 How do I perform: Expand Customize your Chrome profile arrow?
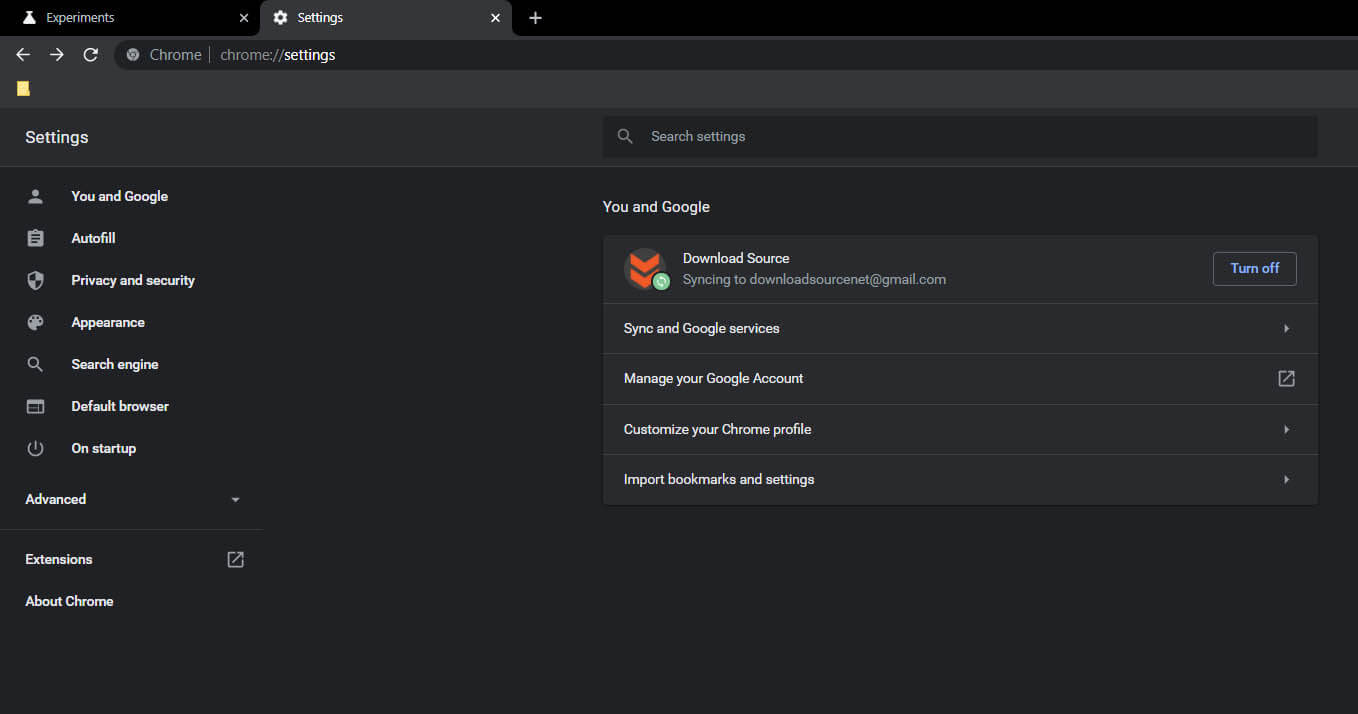(1286, 429)
